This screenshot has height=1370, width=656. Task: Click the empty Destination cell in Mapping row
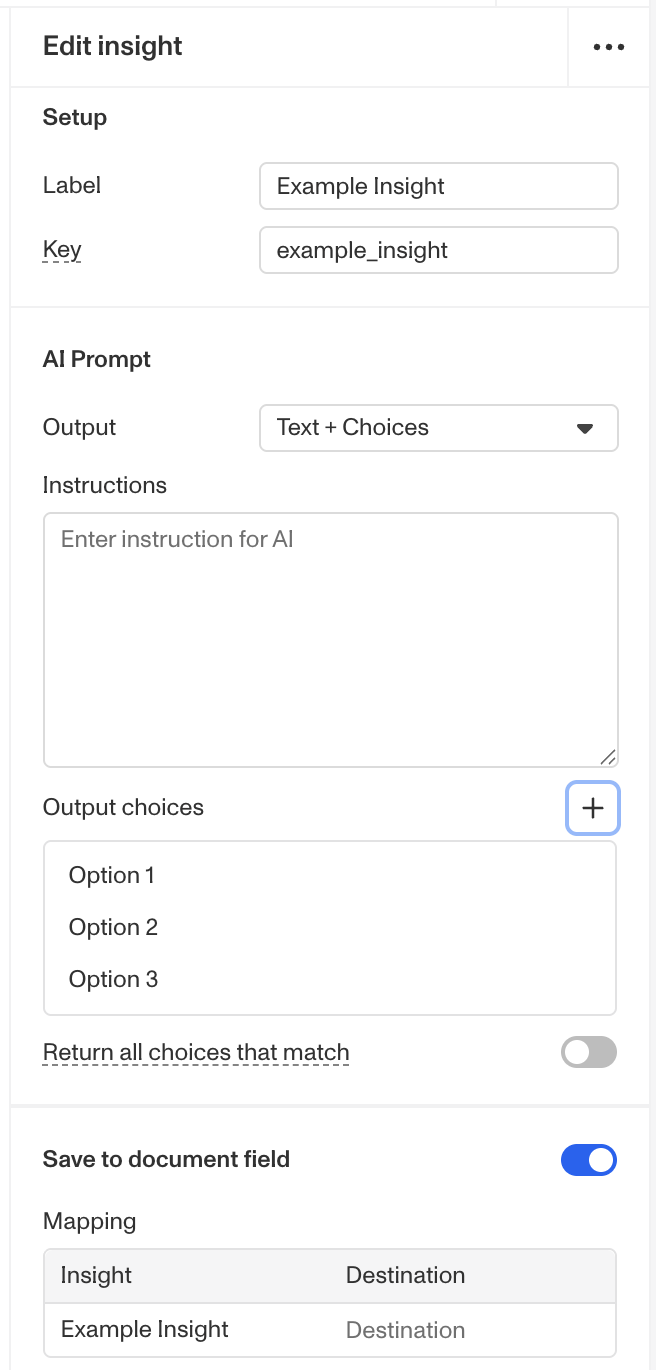405,1330
